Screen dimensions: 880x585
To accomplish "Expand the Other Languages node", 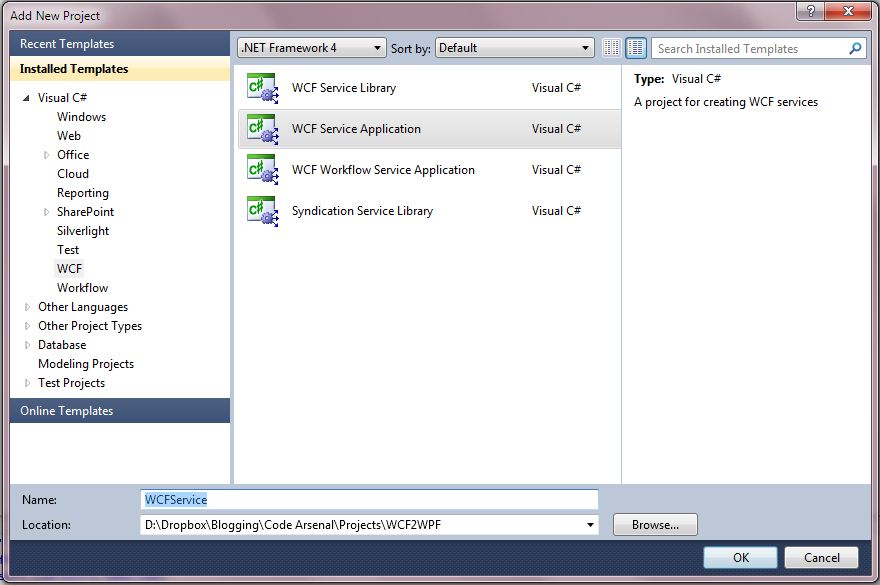I will [28, 307].
